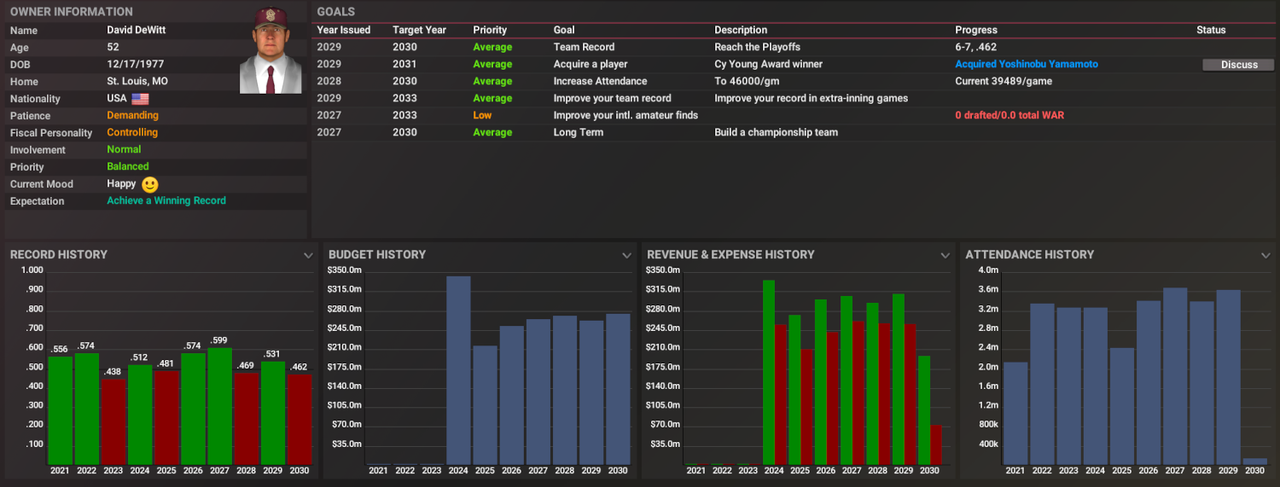Click the 2021 bar in Attendance History
The image size is (1280, 487).
(1016, 412)
